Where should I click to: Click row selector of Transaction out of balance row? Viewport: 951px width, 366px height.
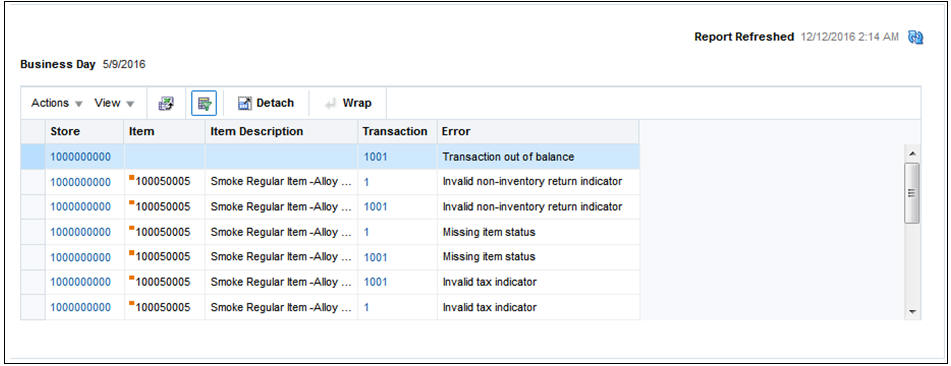33,157
